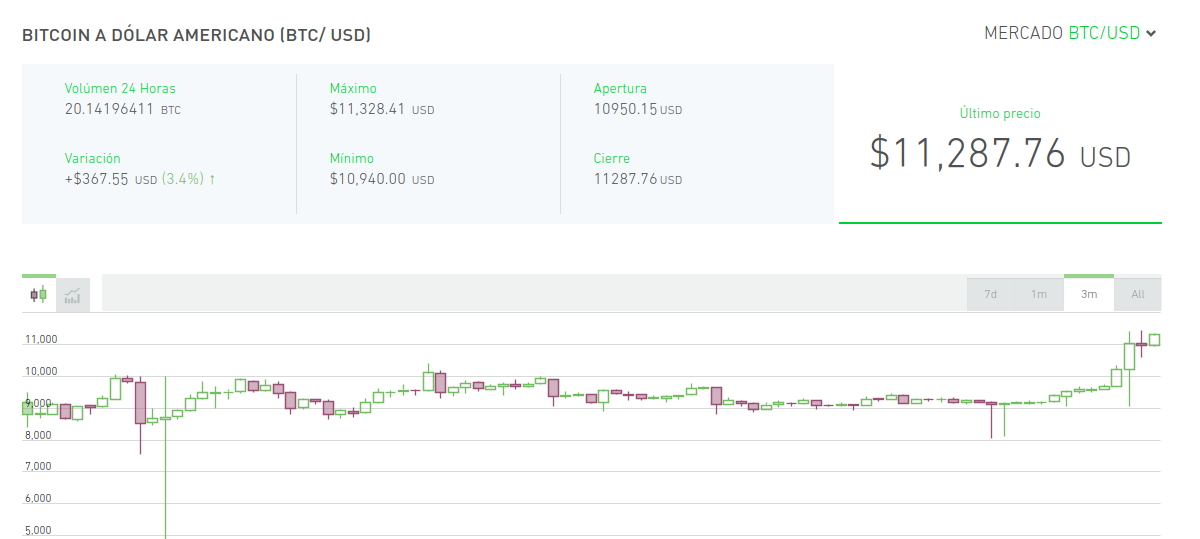
Task: Select the 7d time range tab
Action: point(990,294)
